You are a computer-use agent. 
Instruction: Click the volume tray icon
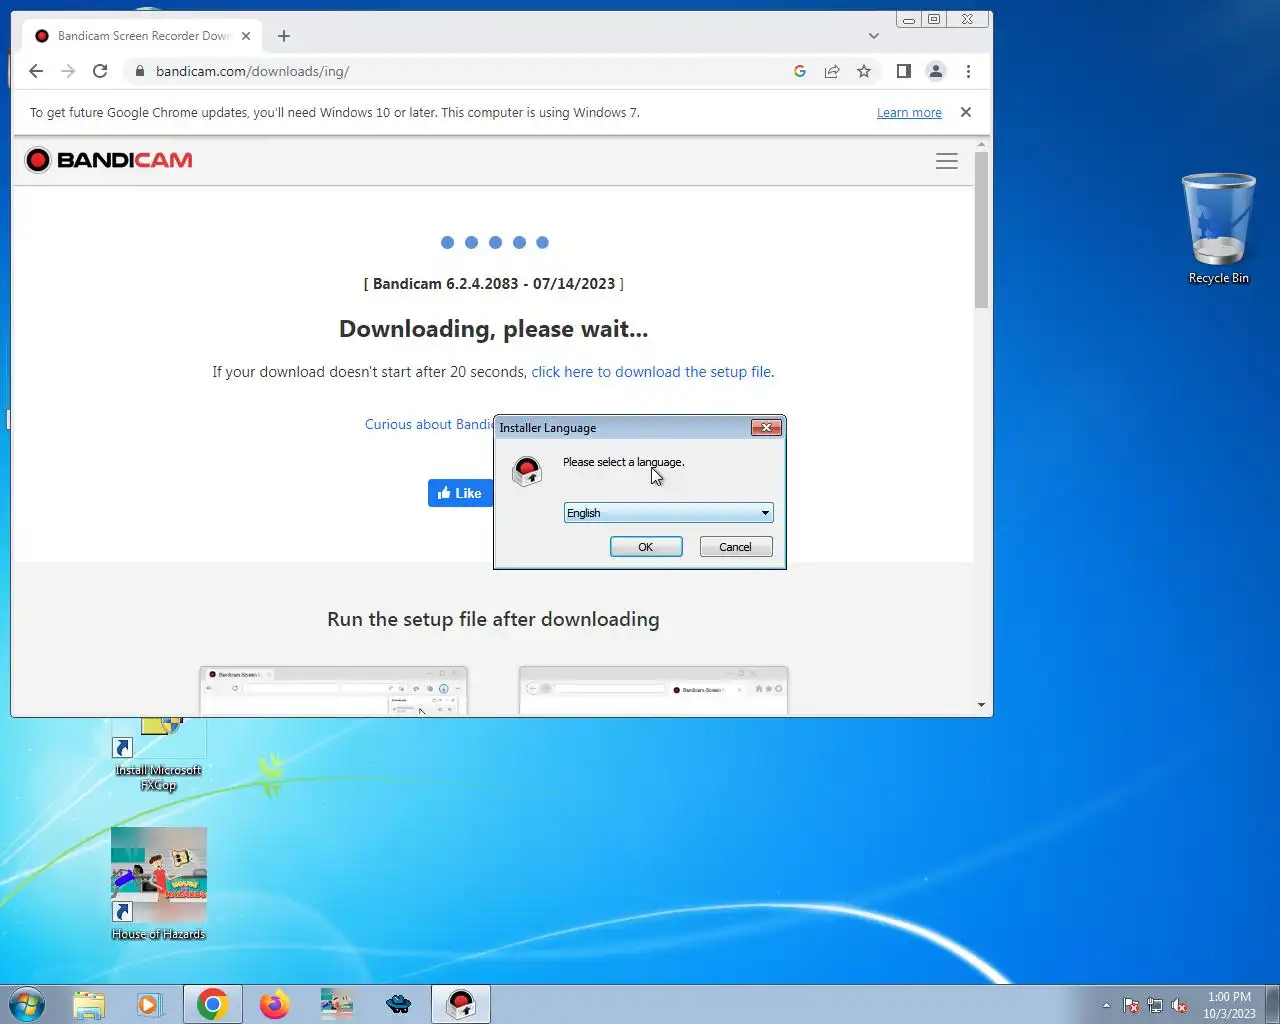(1180, 1006)
